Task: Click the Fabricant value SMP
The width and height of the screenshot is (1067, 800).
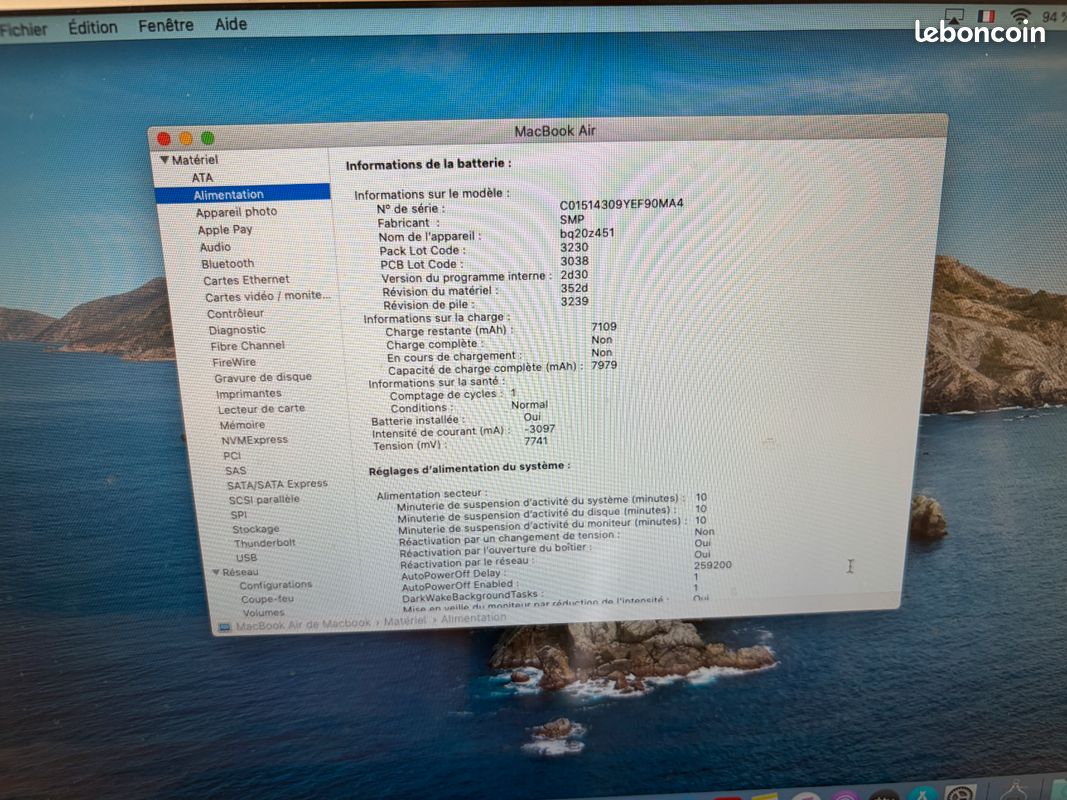Action: click(x=572, y=219)
